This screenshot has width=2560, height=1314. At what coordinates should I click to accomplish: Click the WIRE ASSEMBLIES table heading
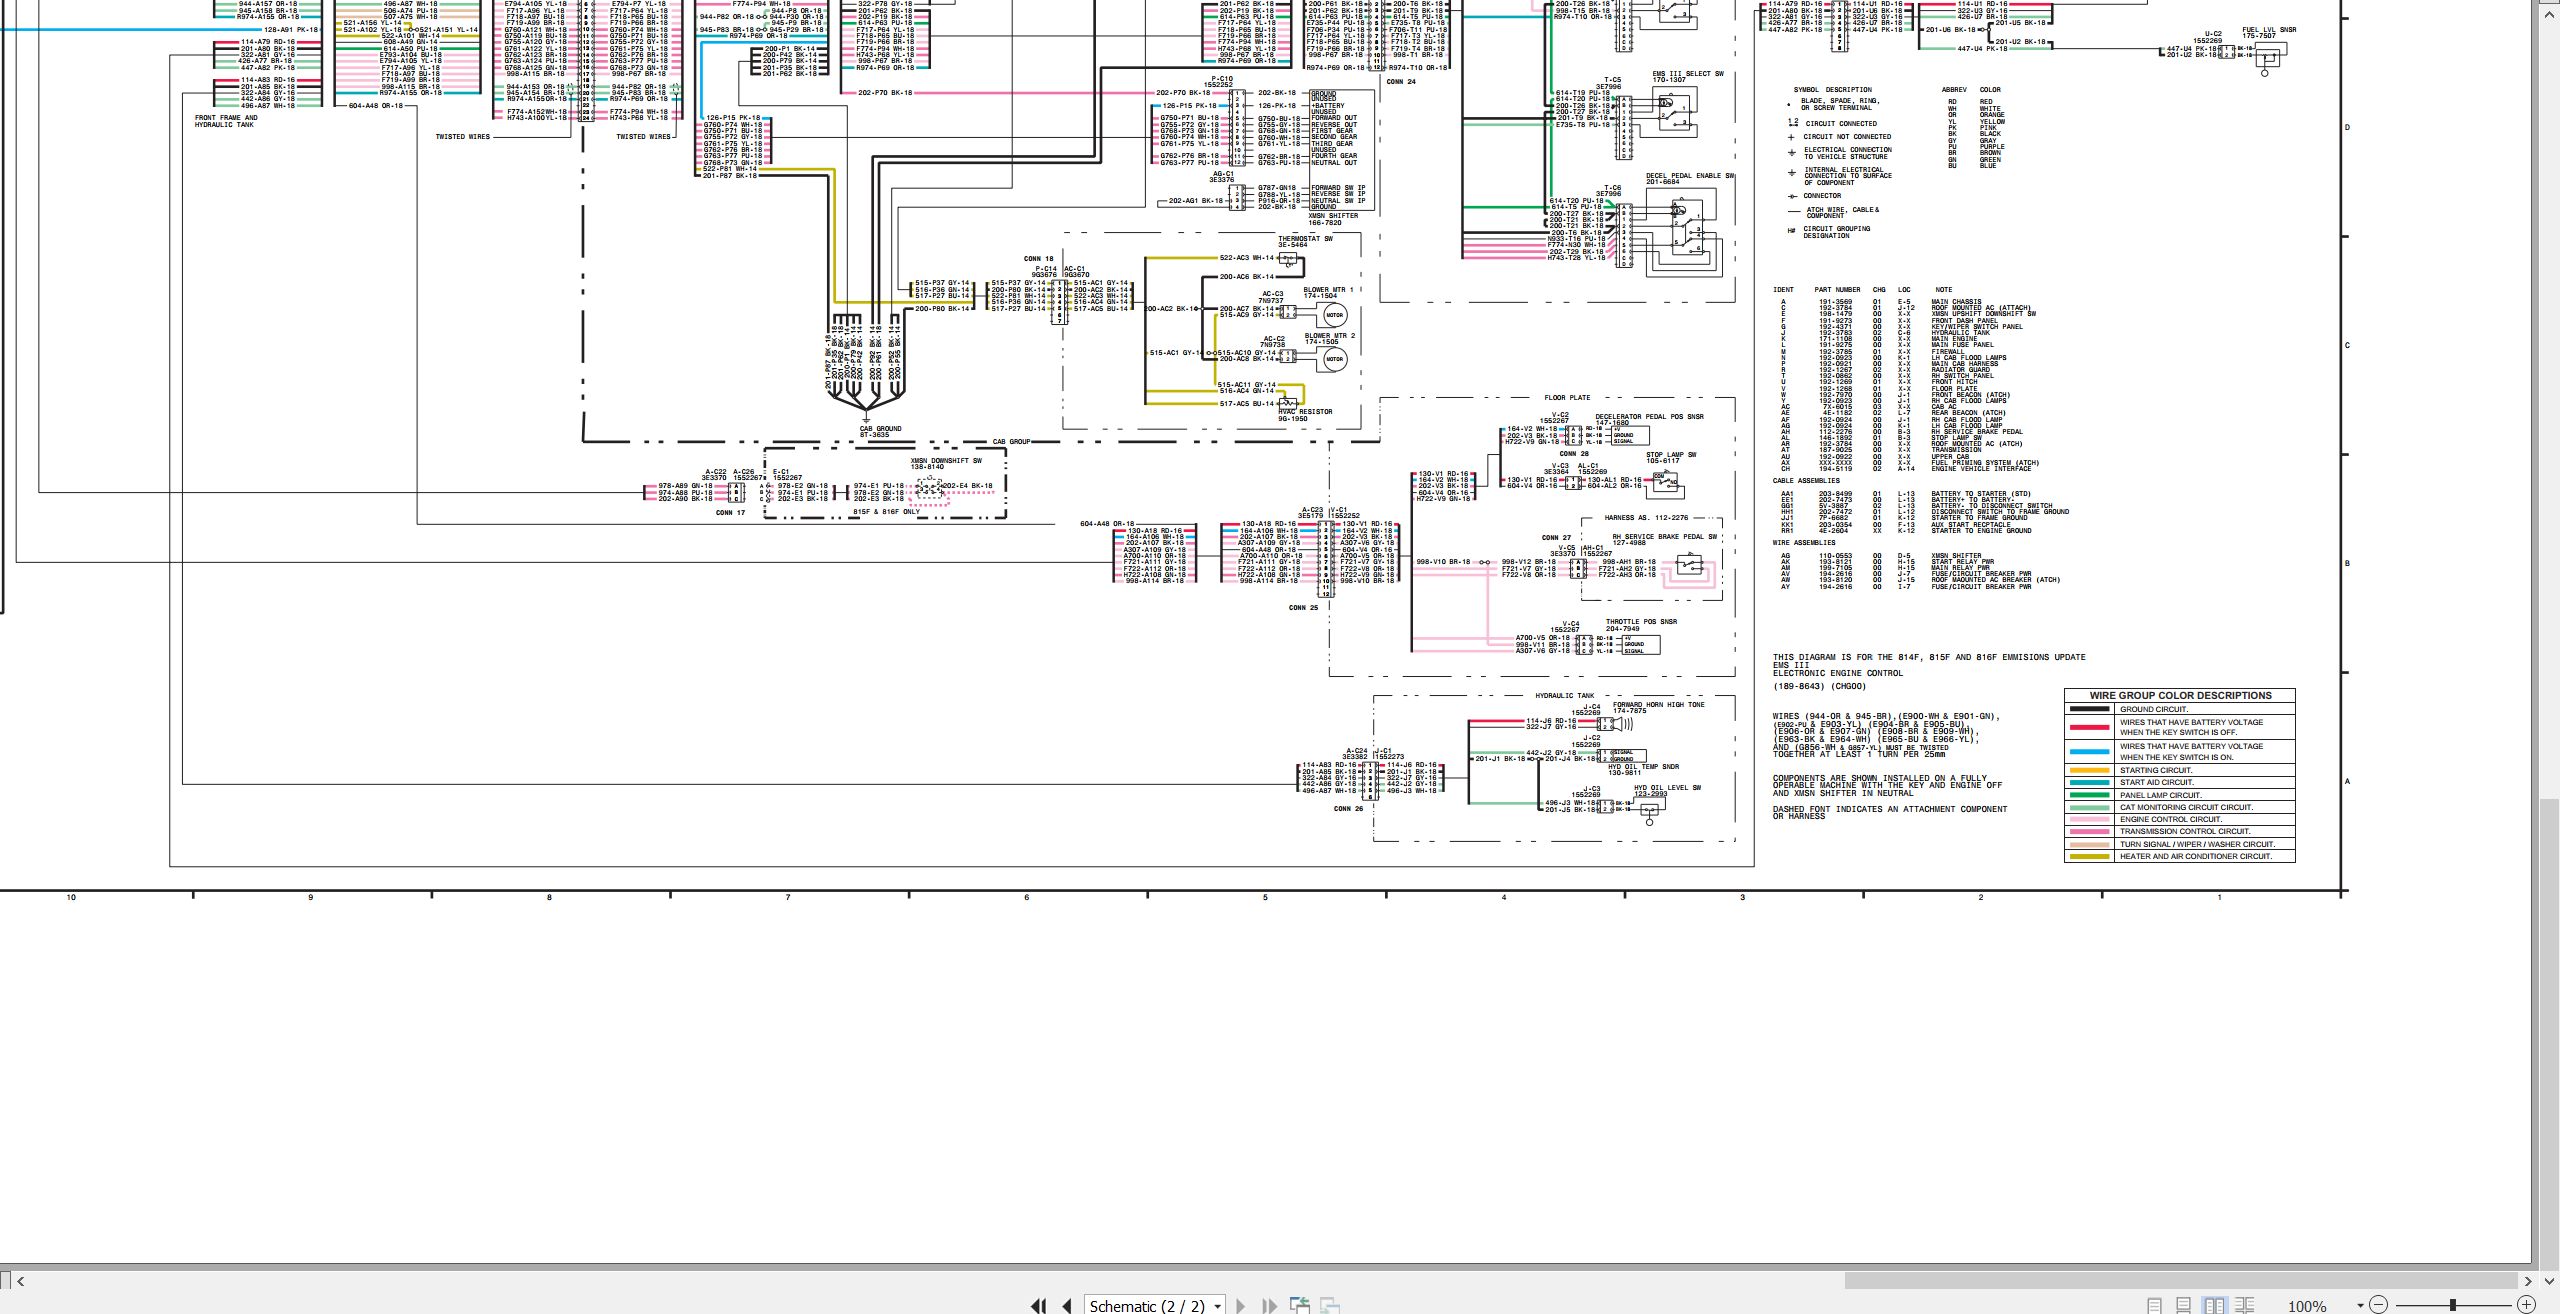coord(1804,543)
